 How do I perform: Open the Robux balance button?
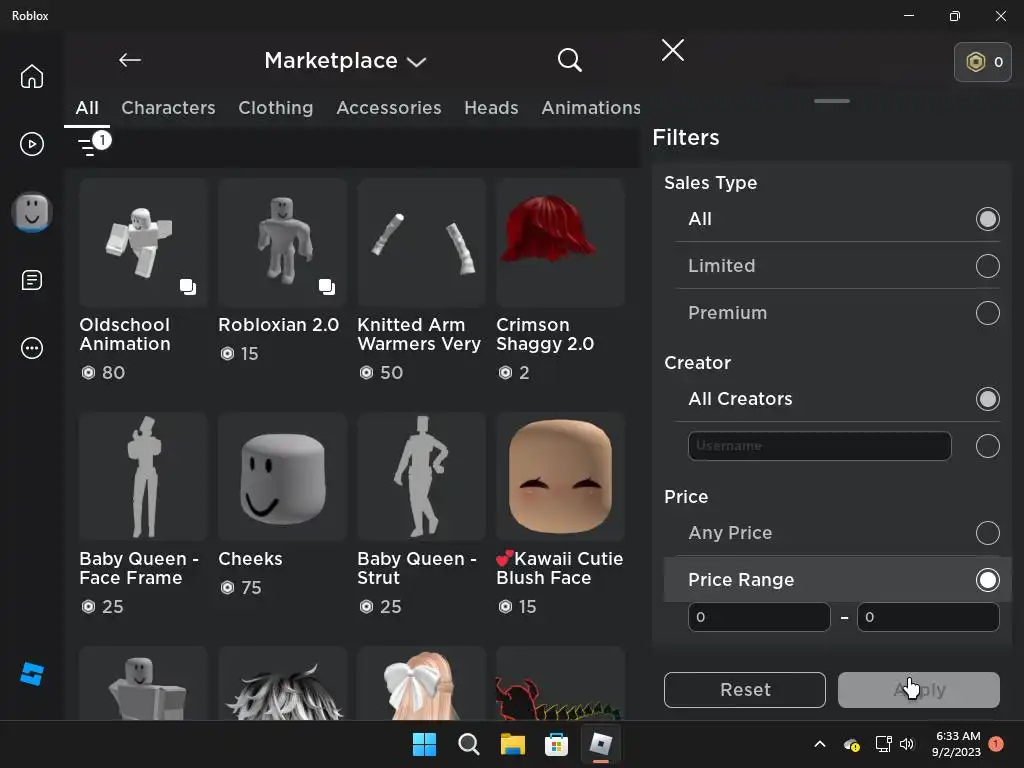[983, 62]
